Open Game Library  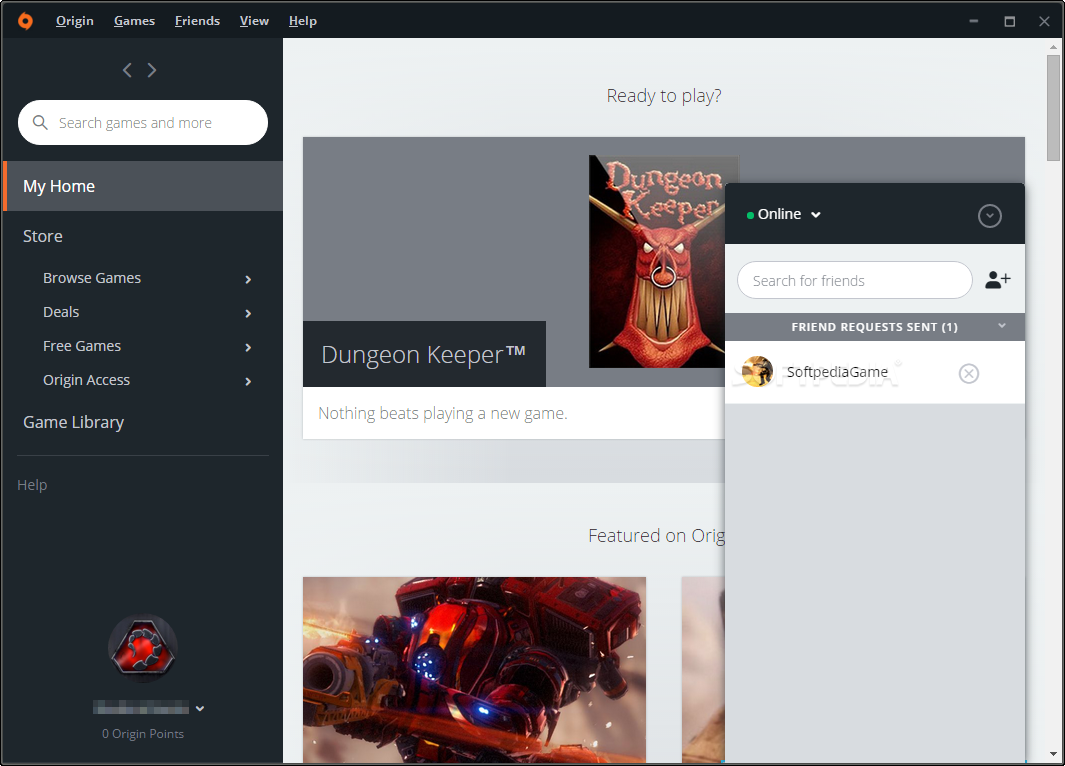(x=73, y=422)
